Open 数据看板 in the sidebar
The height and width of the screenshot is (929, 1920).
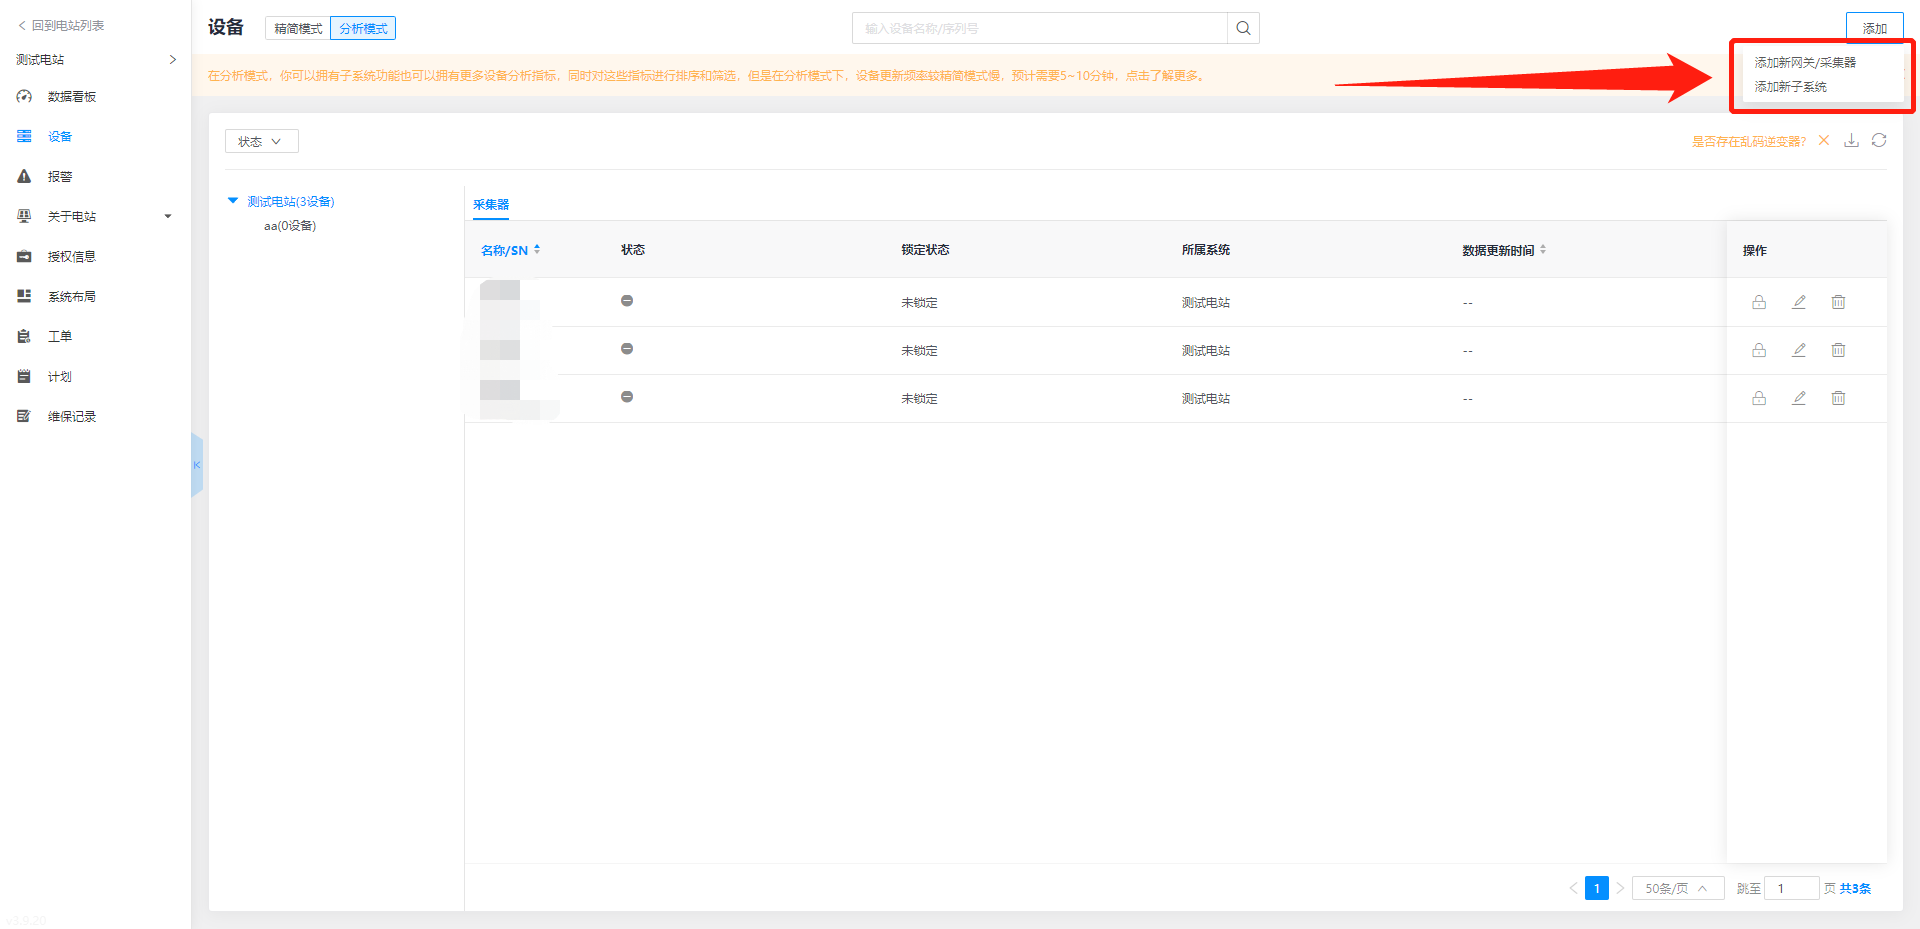72,97
